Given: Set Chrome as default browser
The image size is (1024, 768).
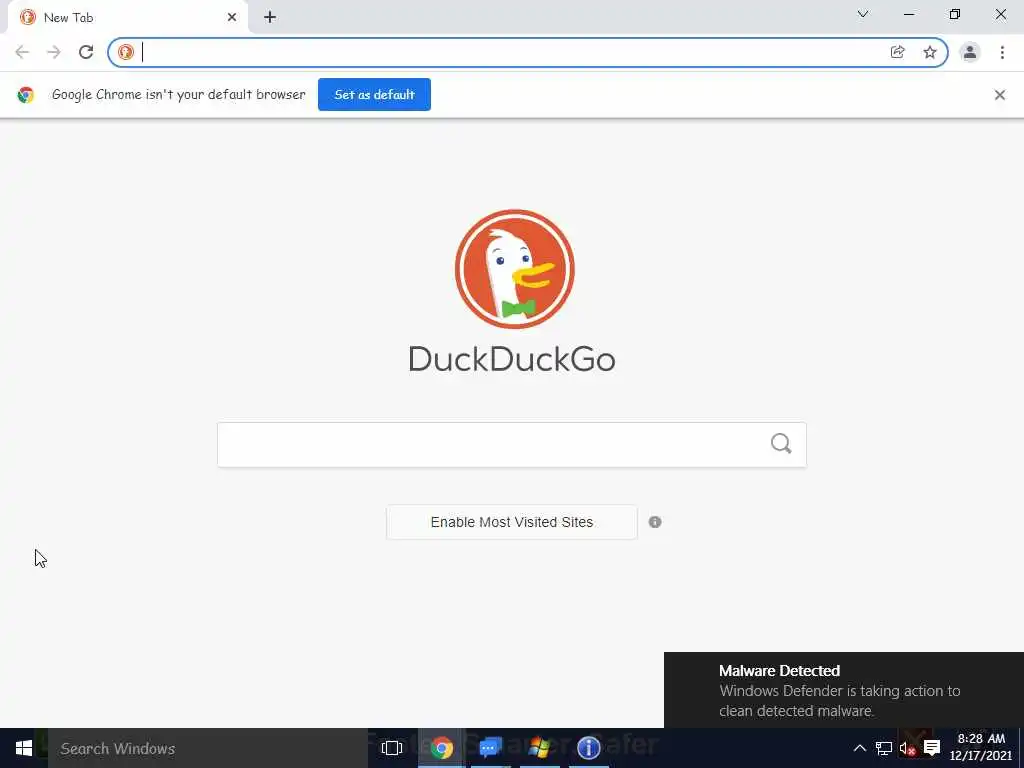Looking at the screenshot, I should (374, 95).
